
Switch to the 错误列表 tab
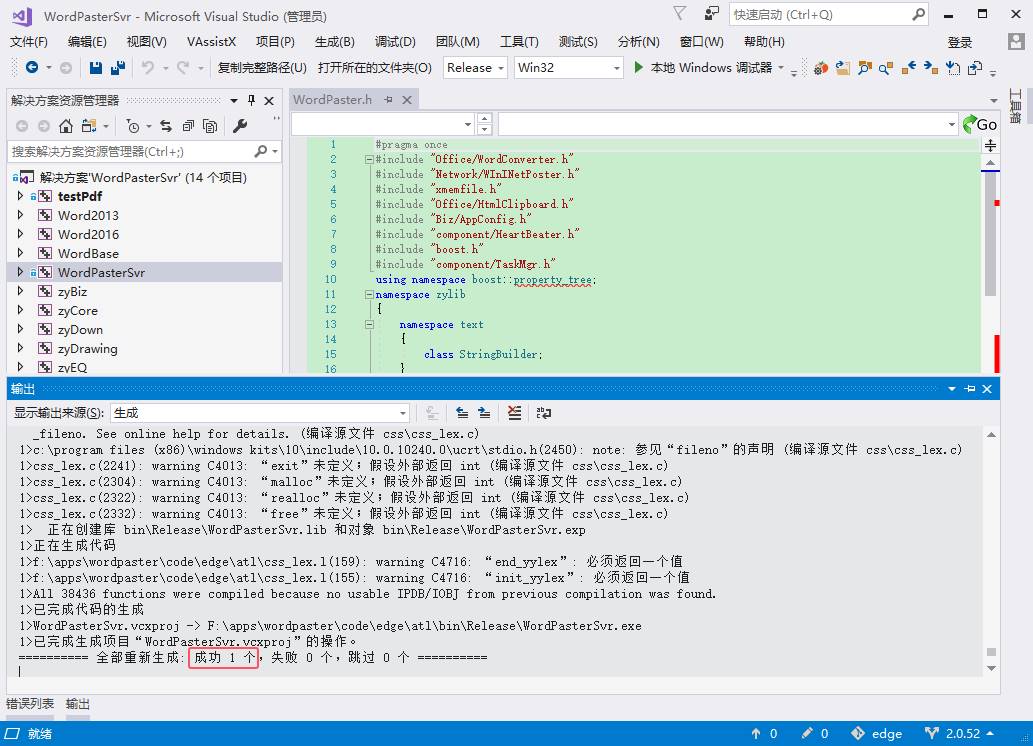coord(31,704)
